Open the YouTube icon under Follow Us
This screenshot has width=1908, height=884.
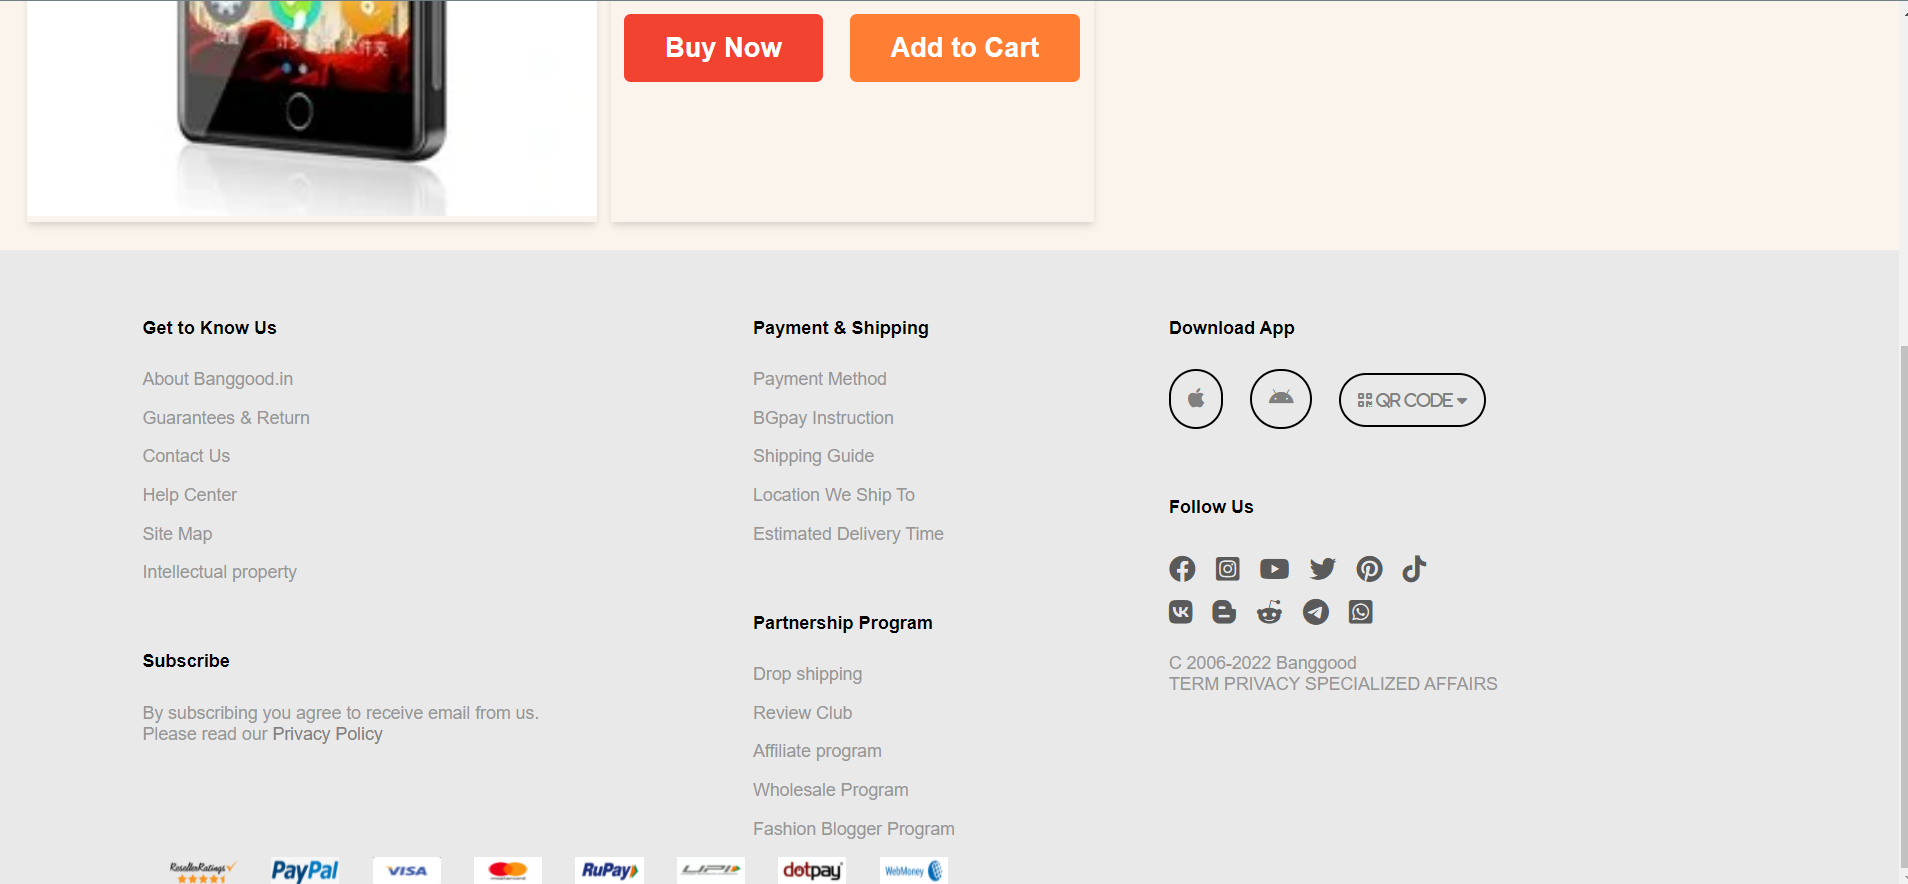point(1274,569)
